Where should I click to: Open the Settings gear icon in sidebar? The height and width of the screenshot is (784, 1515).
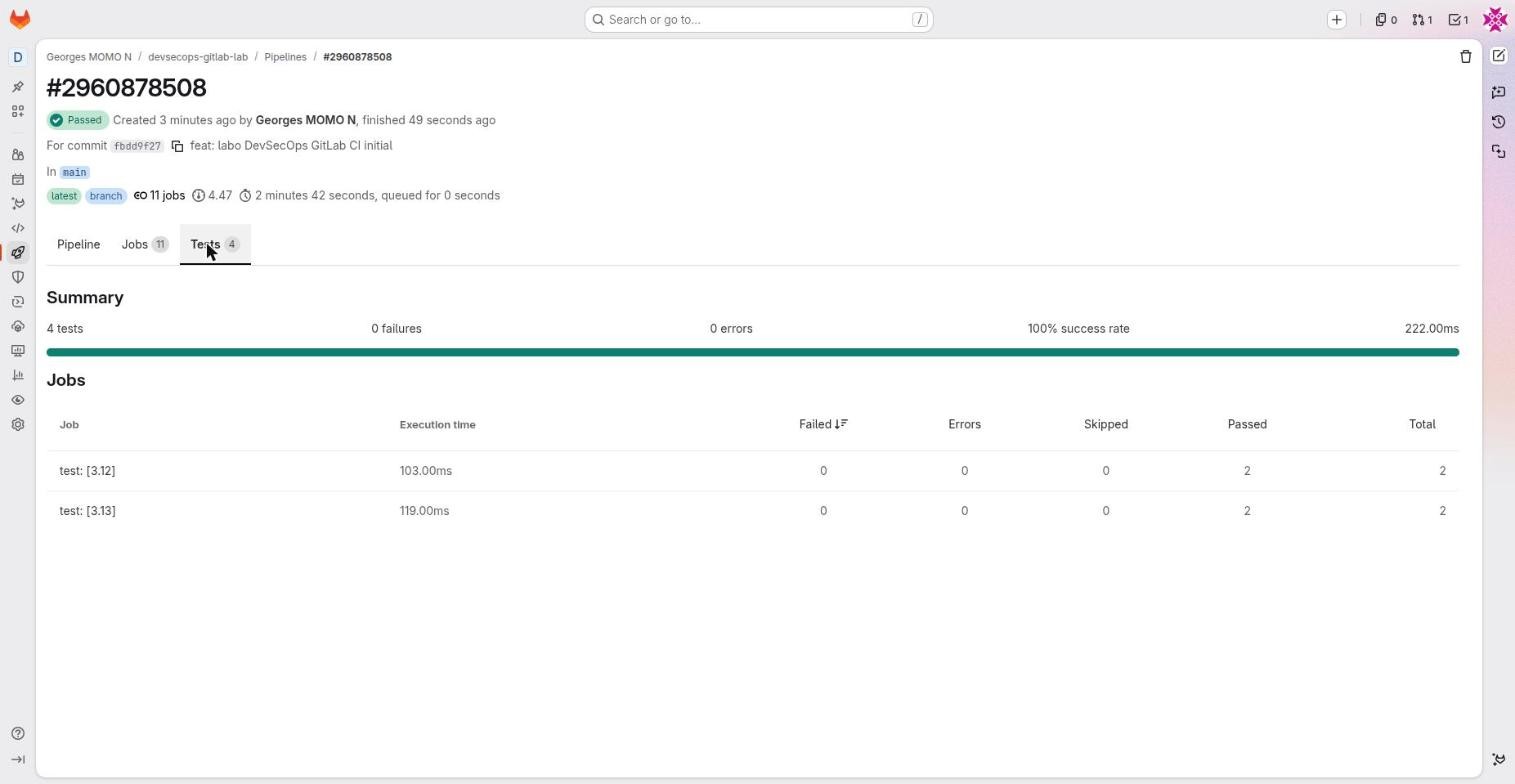(17, 425)
